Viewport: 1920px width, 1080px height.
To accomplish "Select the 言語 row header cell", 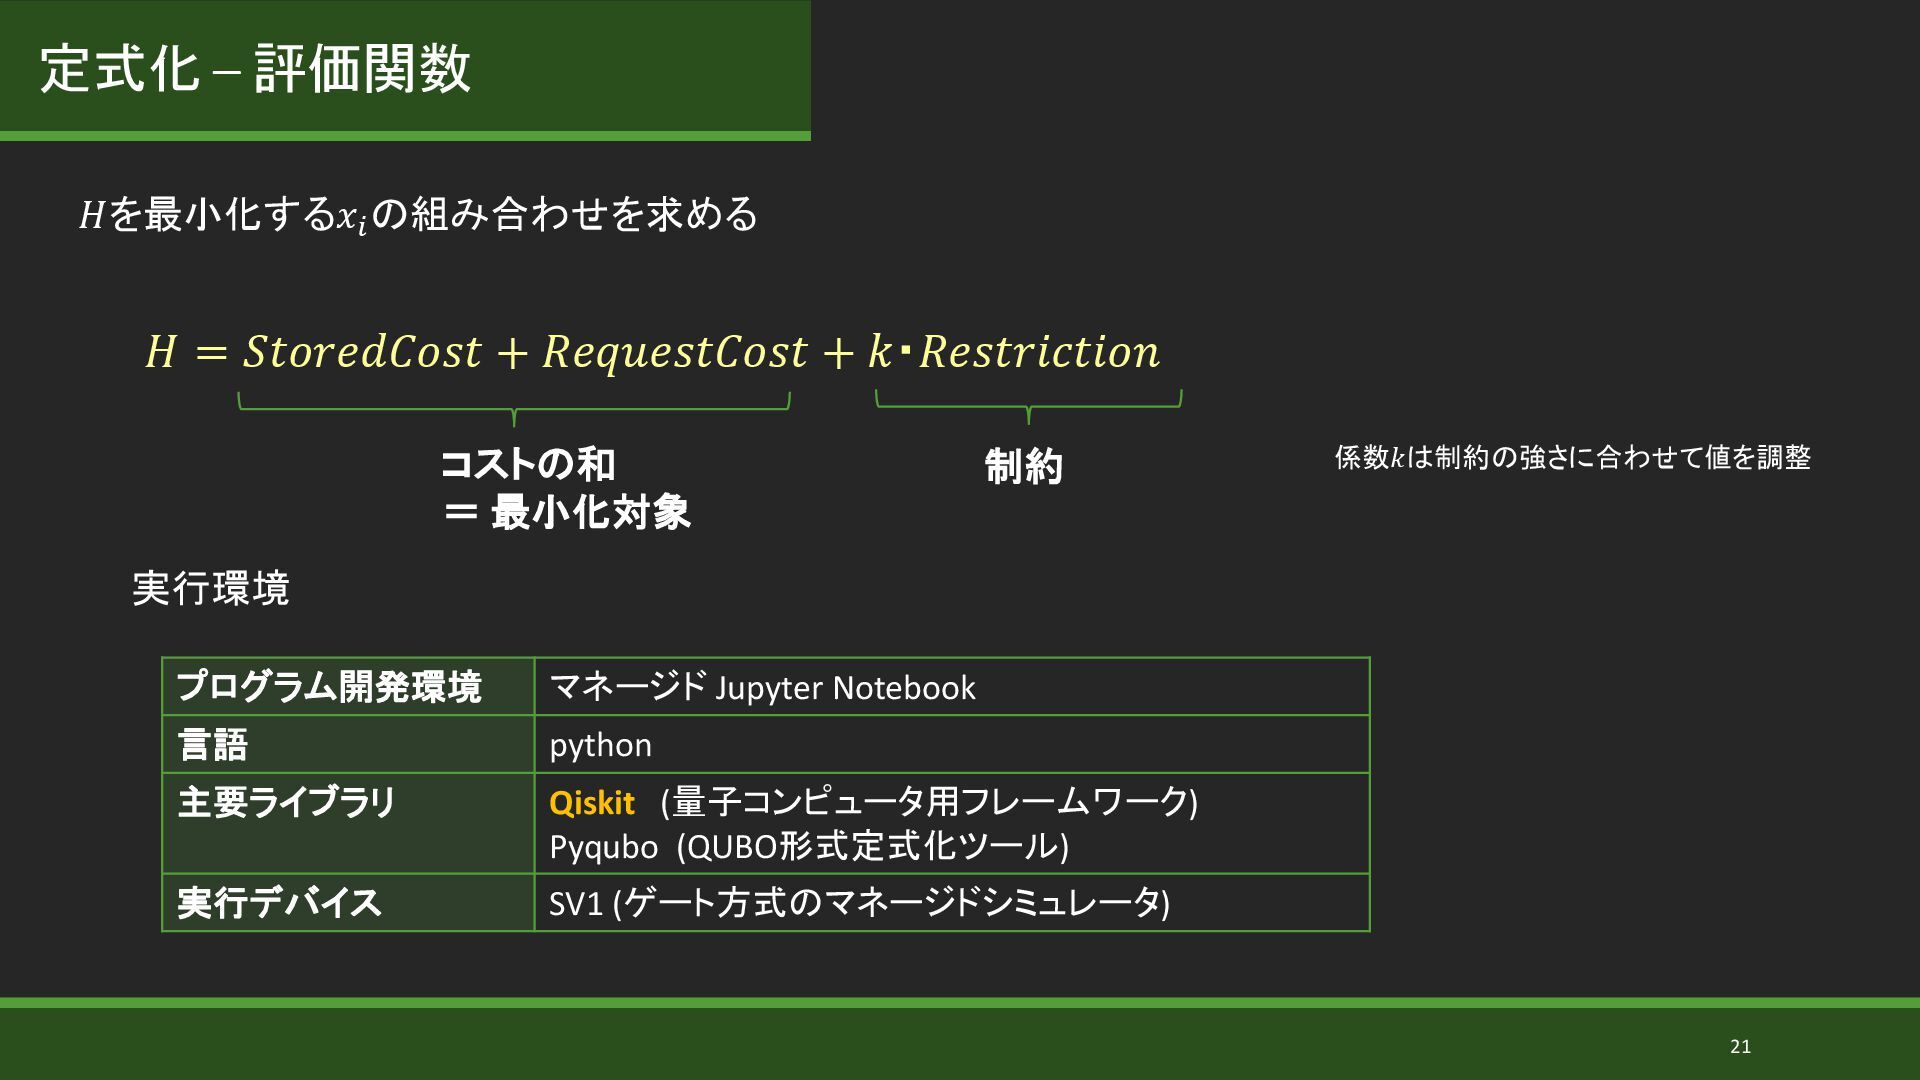I will tap(213, 745).
